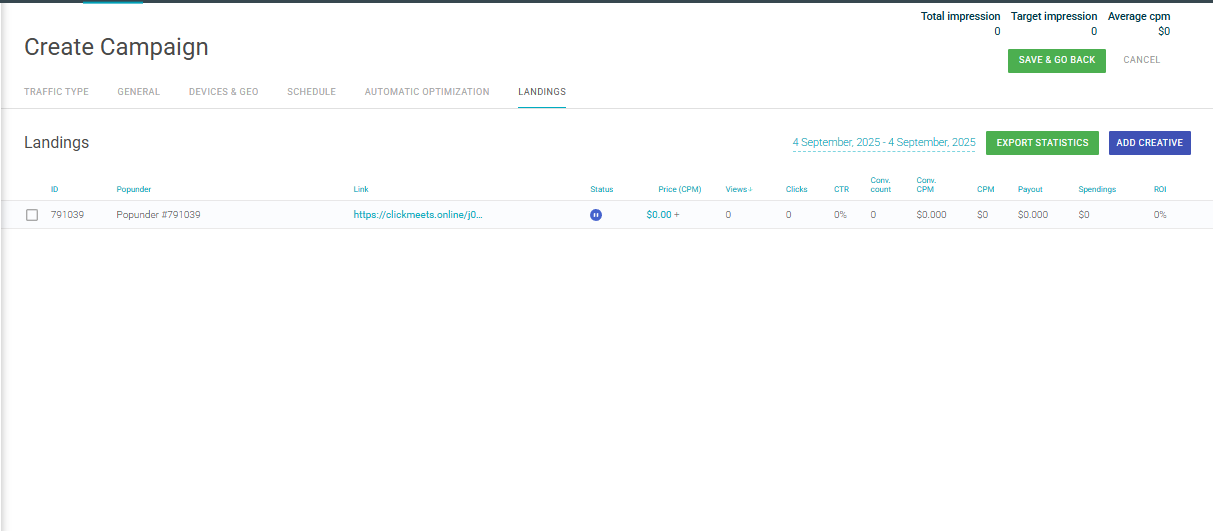Open the Automatic Optimization tab
Image resolution: width=1213 pixels, height=531 pixels.
(427, 92)
